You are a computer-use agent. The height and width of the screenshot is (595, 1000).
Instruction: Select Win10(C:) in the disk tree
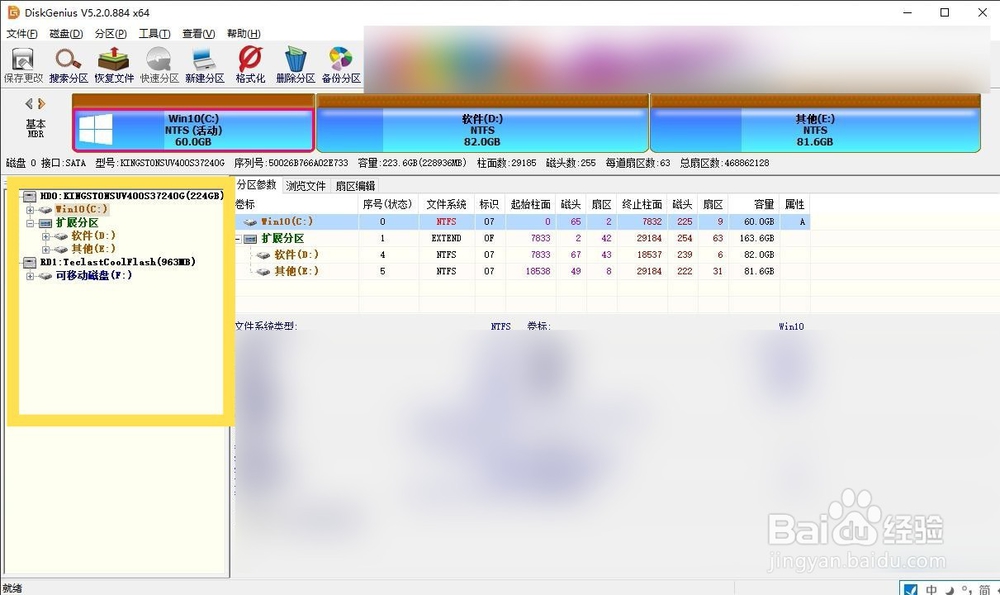(x=82, y=209)
